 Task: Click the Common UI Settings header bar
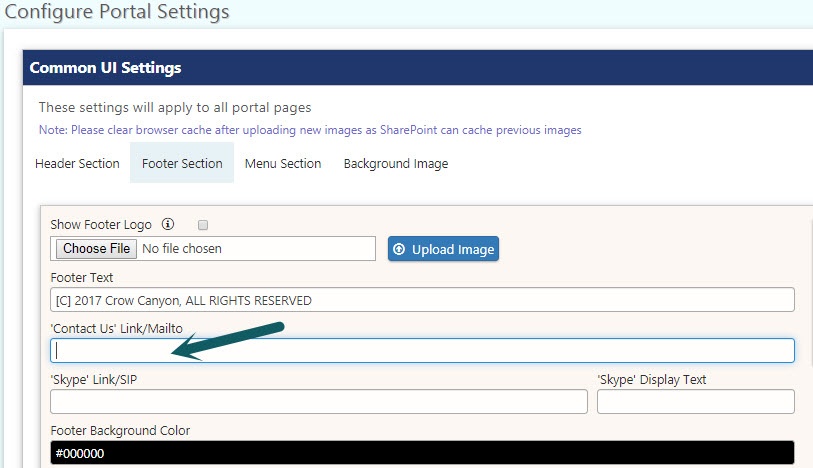click(x=418, y=68)
